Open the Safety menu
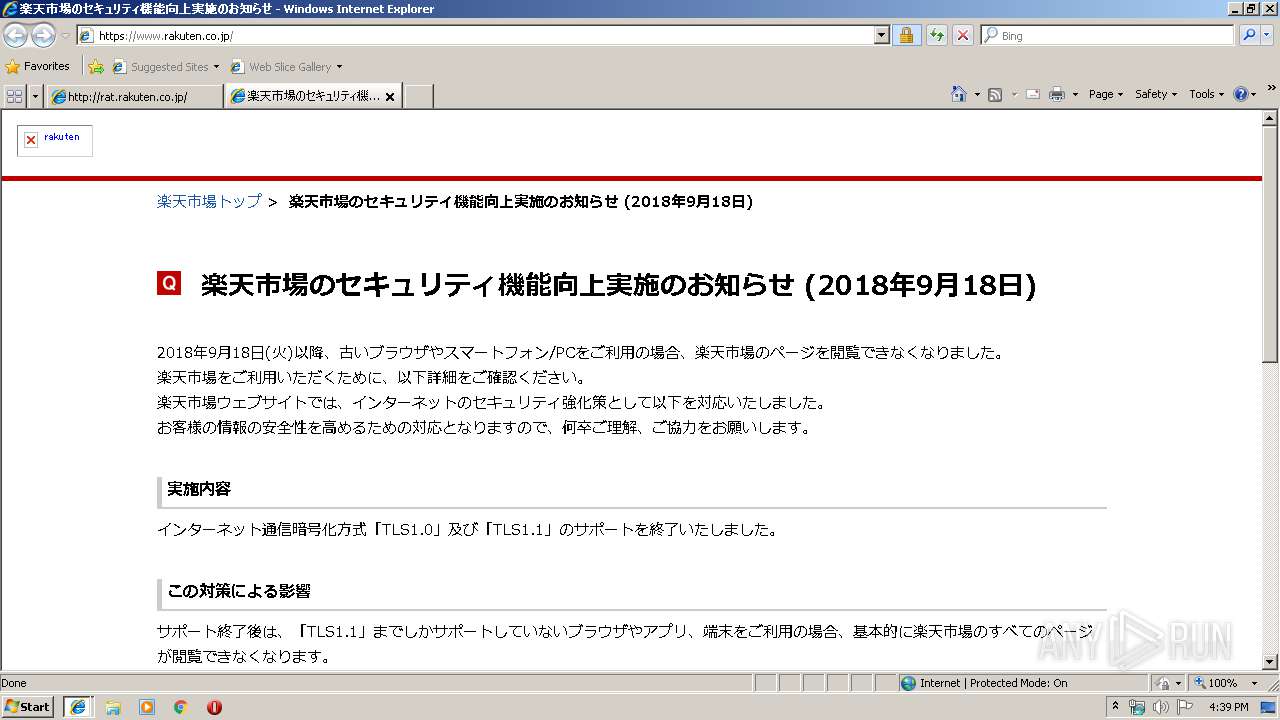The image size is (1280, 720). click(x=1156, y=94)
